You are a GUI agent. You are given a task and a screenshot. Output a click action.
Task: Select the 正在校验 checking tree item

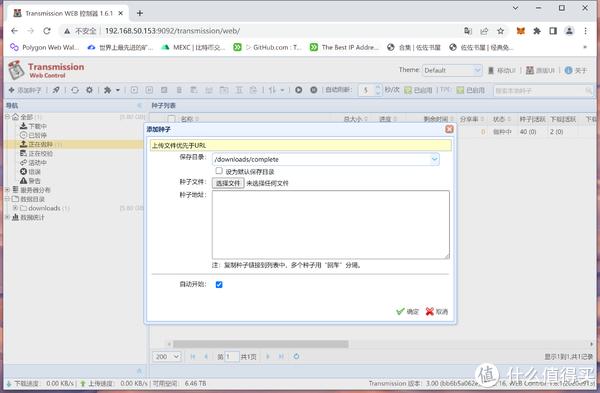pos(36,153)
